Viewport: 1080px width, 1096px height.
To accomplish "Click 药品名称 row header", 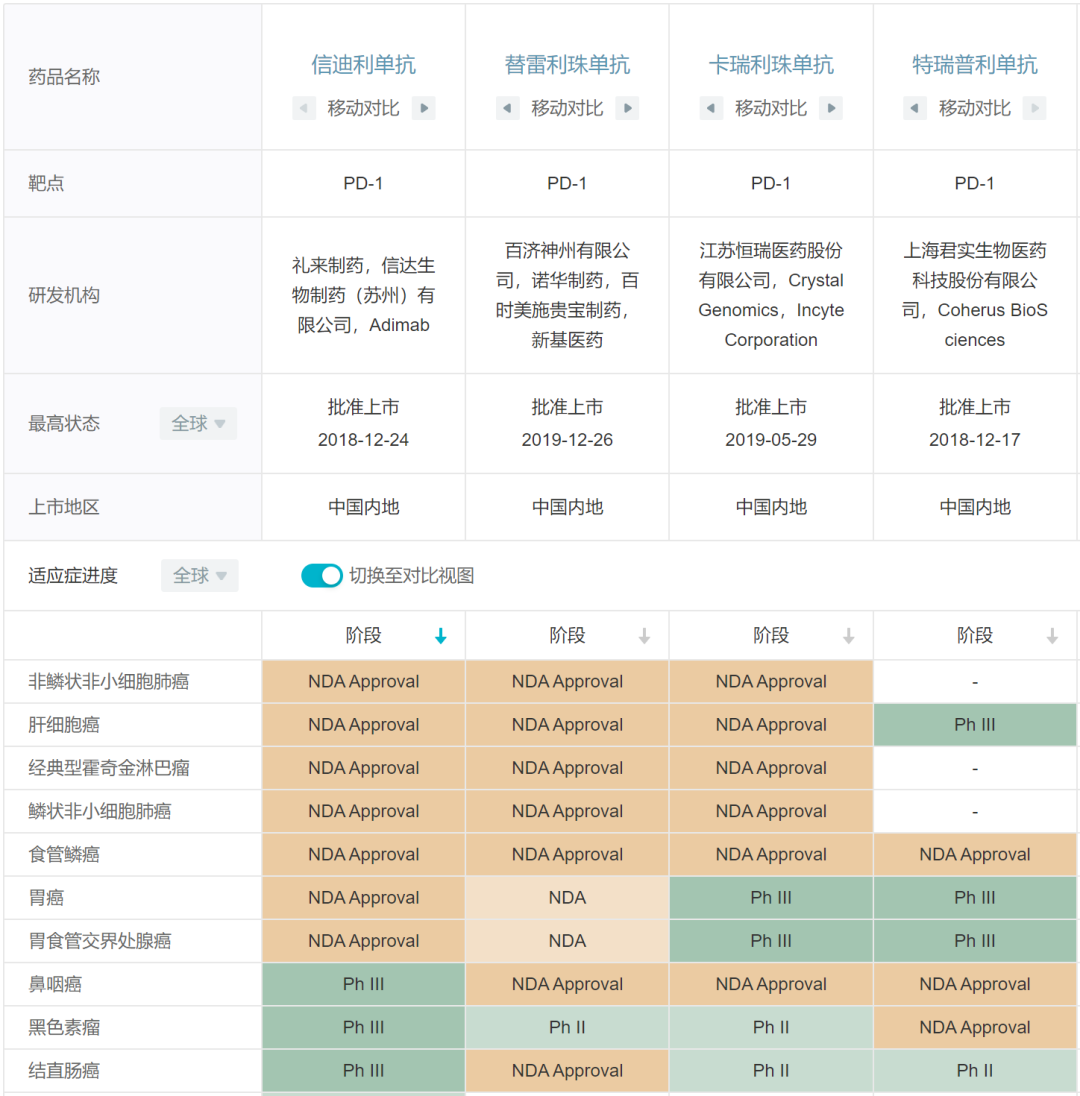I will (x=64, y=77).
